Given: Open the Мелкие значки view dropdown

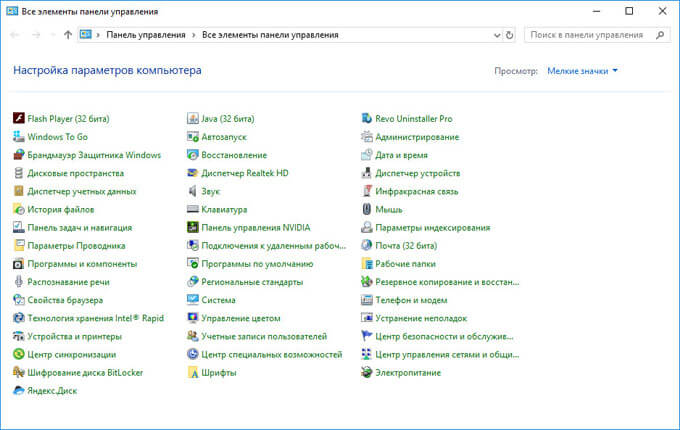Looking at the screenshot, I should pyautogui.click(x=582, y=71).
